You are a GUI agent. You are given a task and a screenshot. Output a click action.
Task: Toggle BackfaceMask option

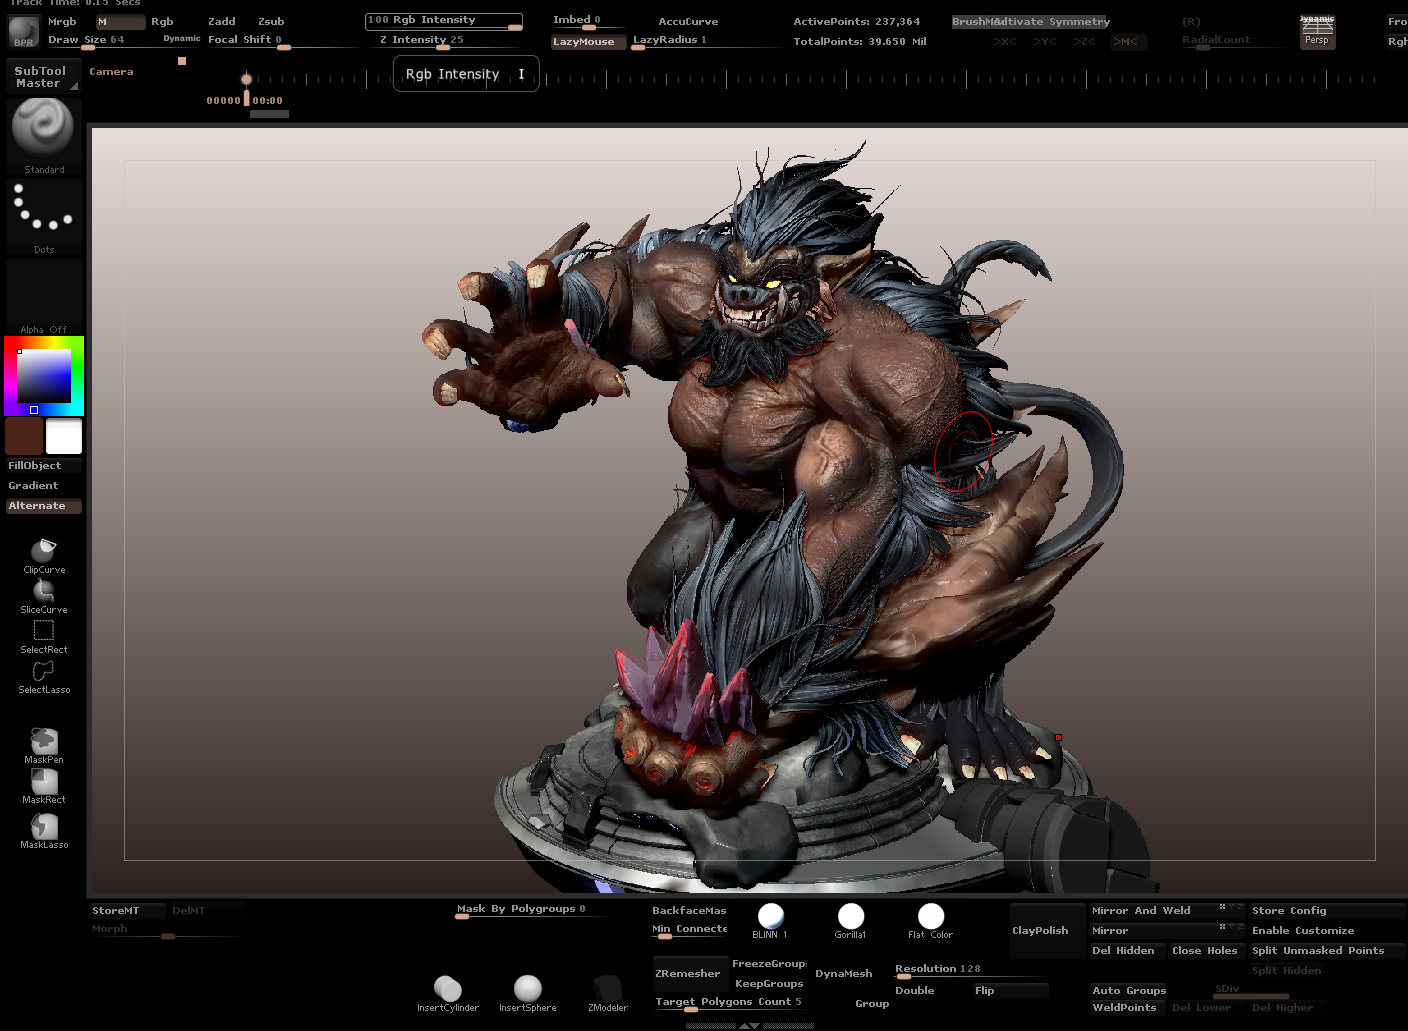tap(690, 911)
